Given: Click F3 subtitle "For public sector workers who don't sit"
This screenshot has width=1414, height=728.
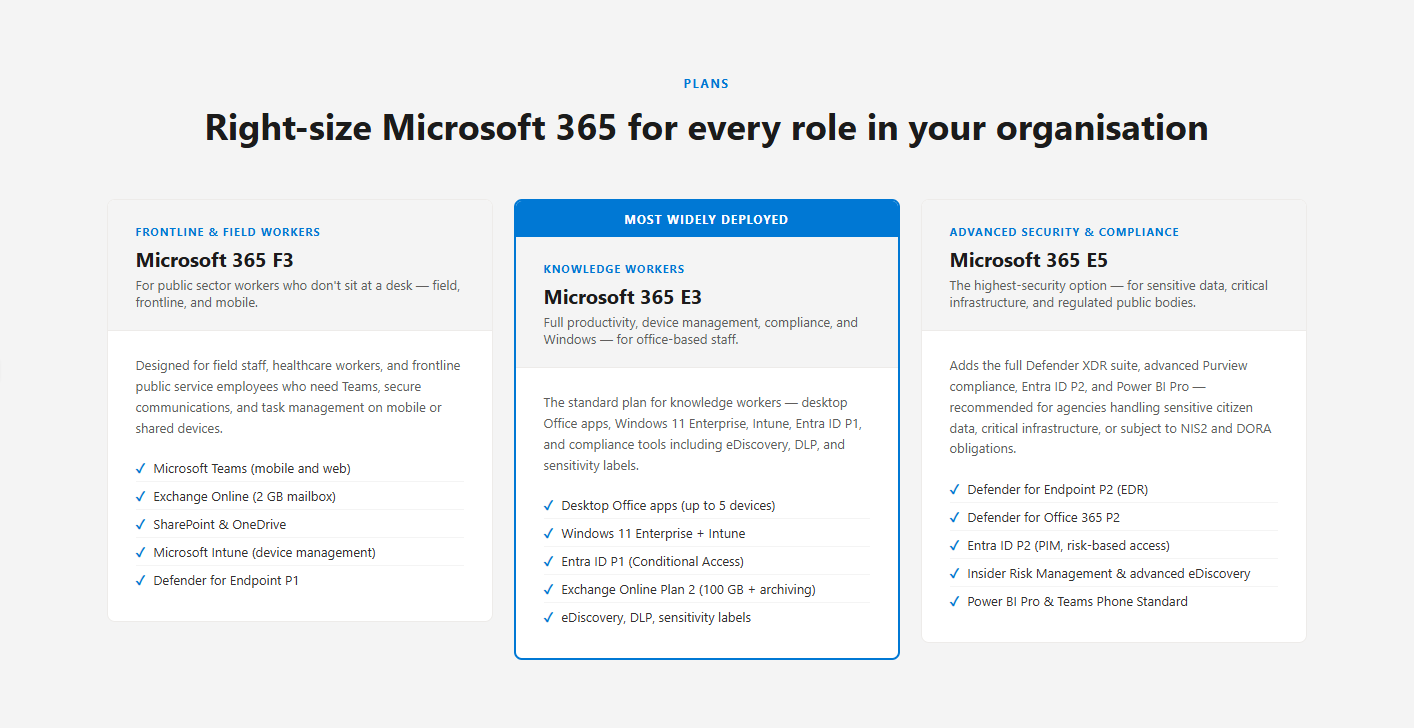Looking at the screenshot, I should [x=298, y=294].
